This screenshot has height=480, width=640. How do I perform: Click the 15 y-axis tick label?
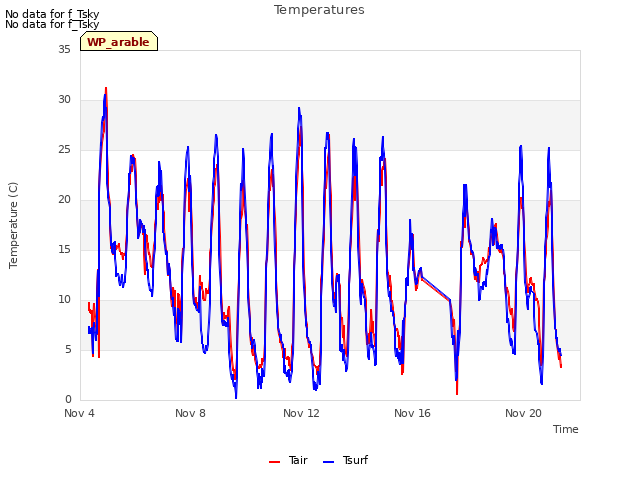point(64,249)
